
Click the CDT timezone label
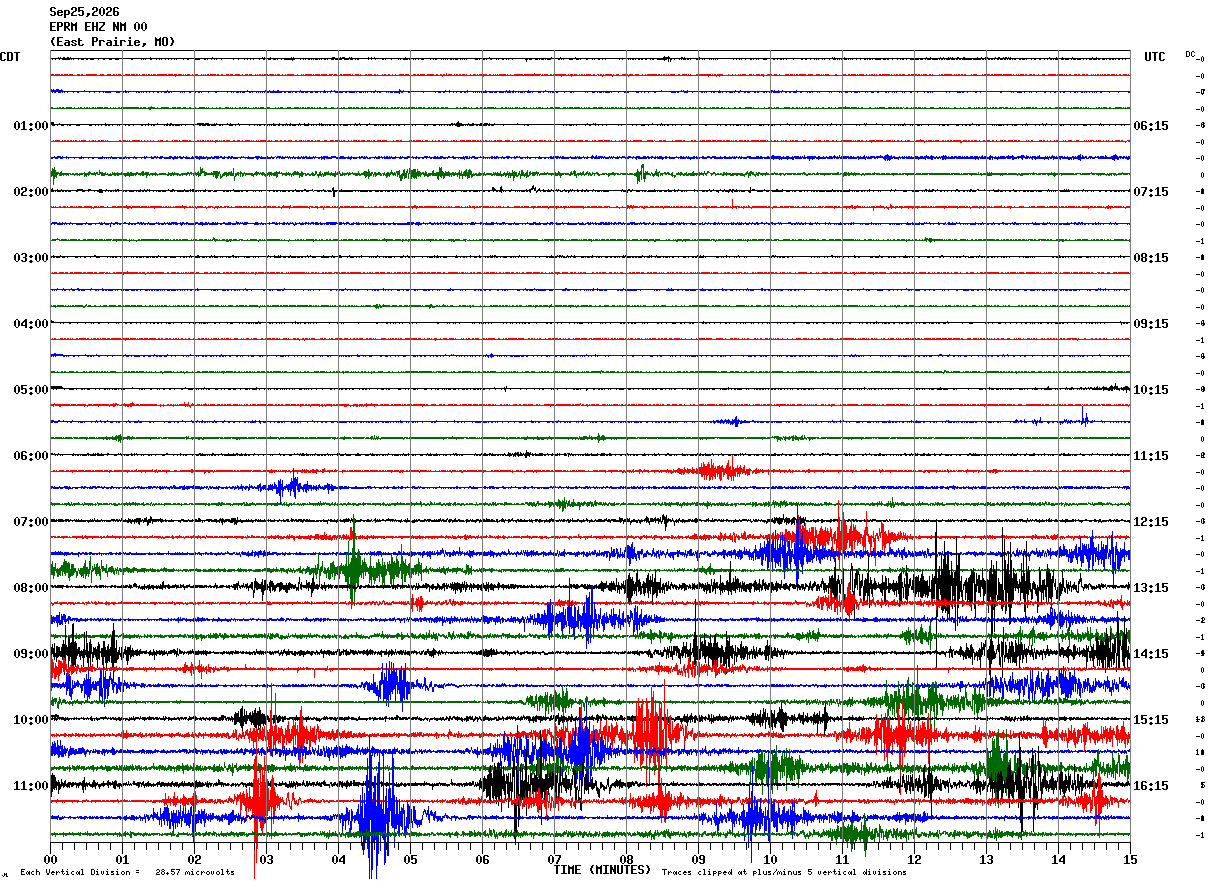tap(10, 57)
